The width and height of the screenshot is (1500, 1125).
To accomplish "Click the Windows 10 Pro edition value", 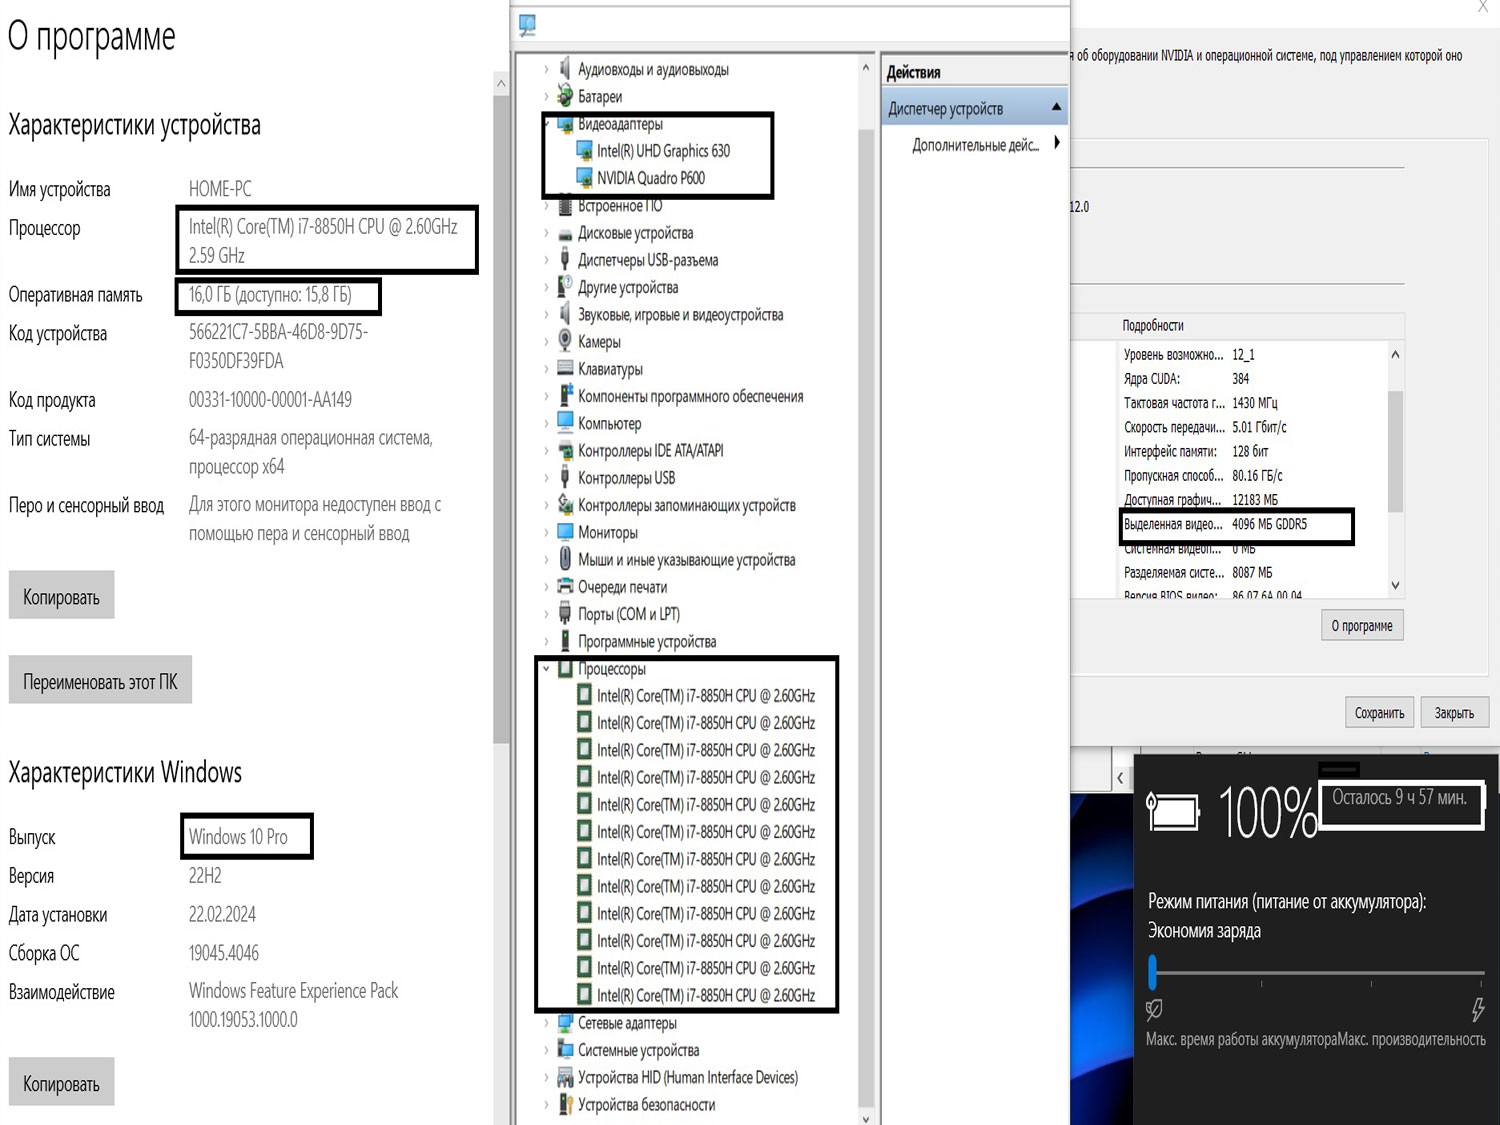I will click(x=238, y=837).
